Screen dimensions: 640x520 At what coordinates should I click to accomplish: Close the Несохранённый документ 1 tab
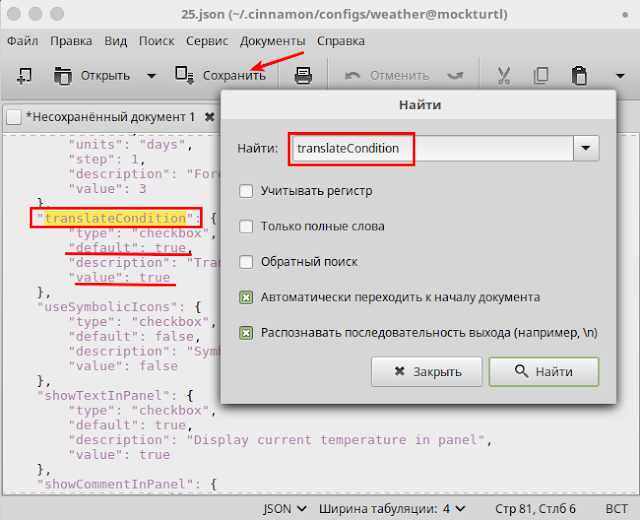[210, 117]
